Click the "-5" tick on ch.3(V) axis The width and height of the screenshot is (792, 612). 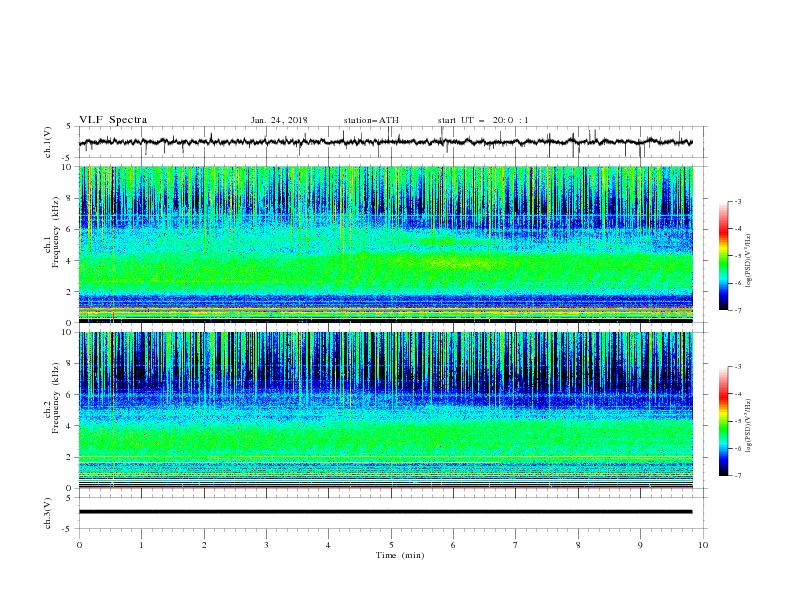[68, 529]
